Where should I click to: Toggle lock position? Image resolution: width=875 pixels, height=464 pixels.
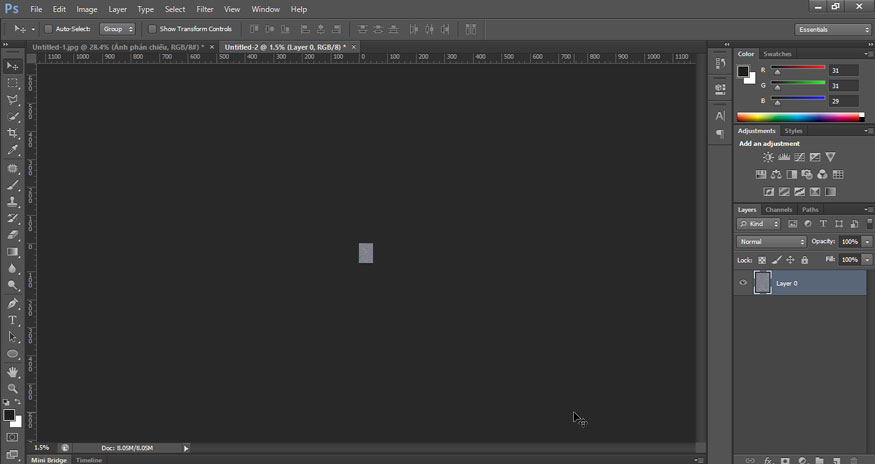790,260
